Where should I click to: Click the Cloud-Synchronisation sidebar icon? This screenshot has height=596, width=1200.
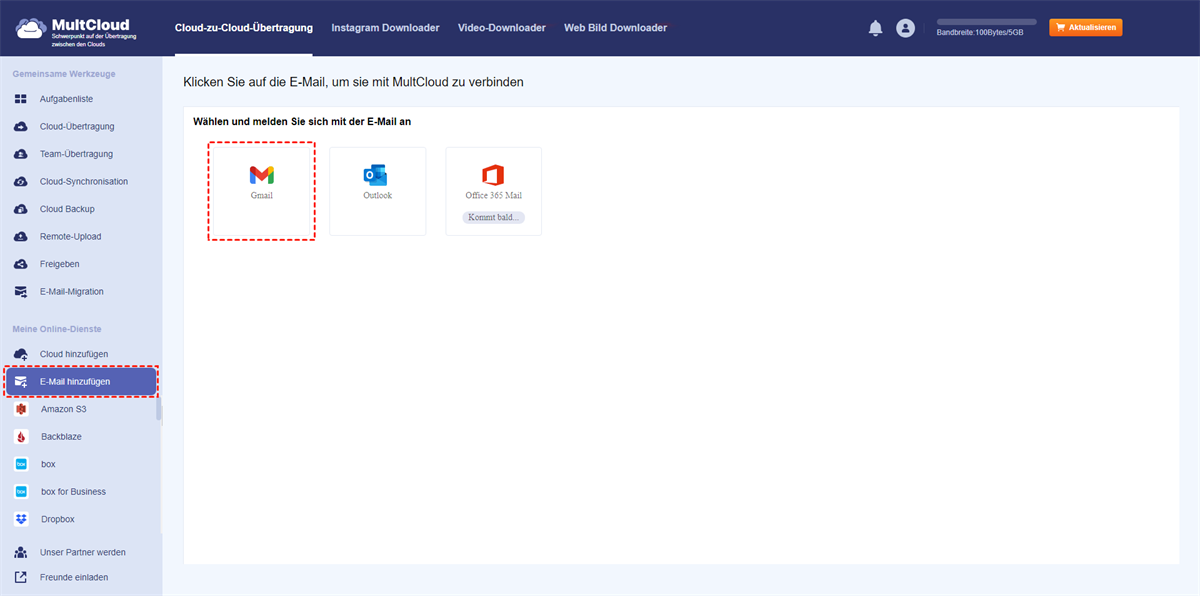[x=20, y=182]
